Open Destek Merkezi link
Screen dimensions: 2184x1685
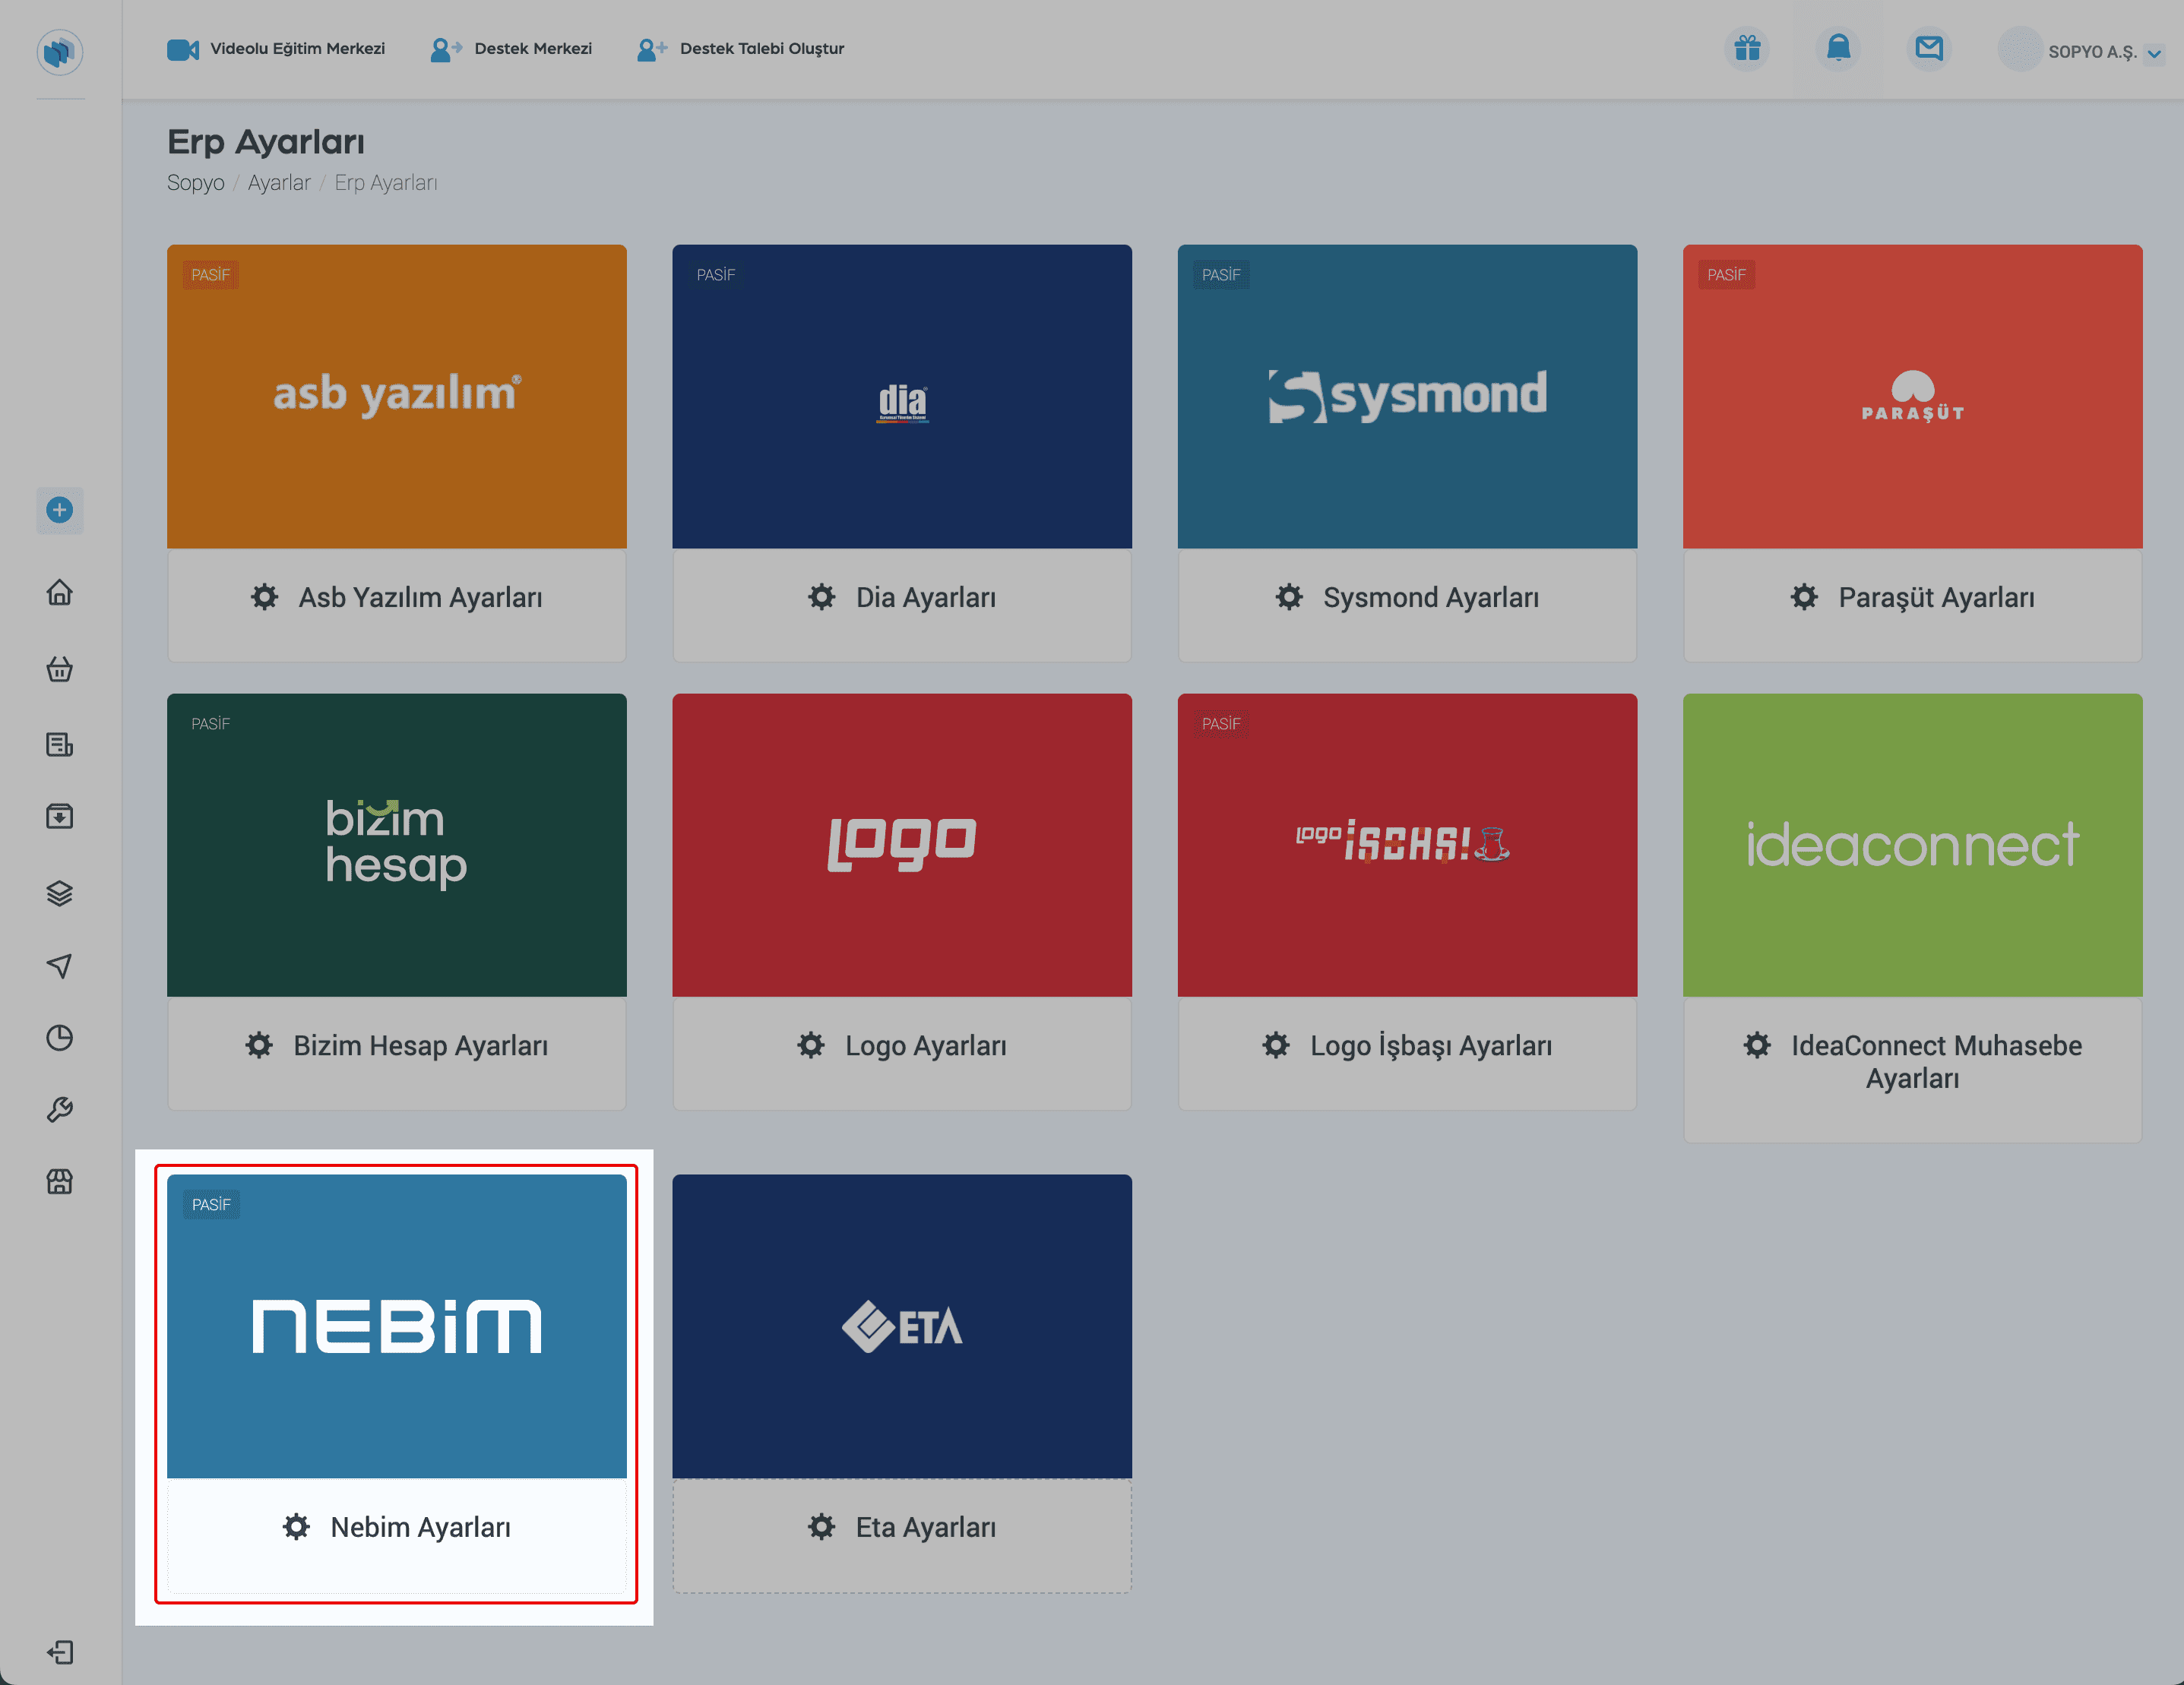tap(511, 49)
